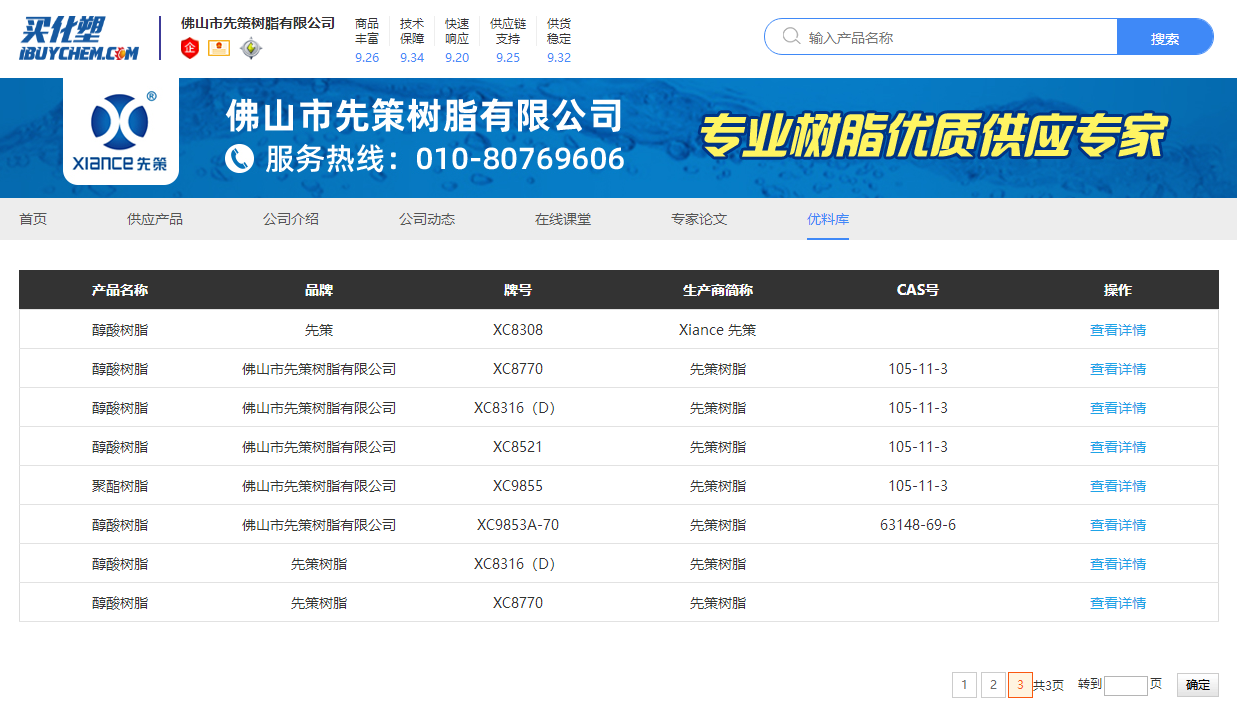Click the banner slogan 专业树脂优质供应专家
This screenshot has width=1237, height=707.
933,137
